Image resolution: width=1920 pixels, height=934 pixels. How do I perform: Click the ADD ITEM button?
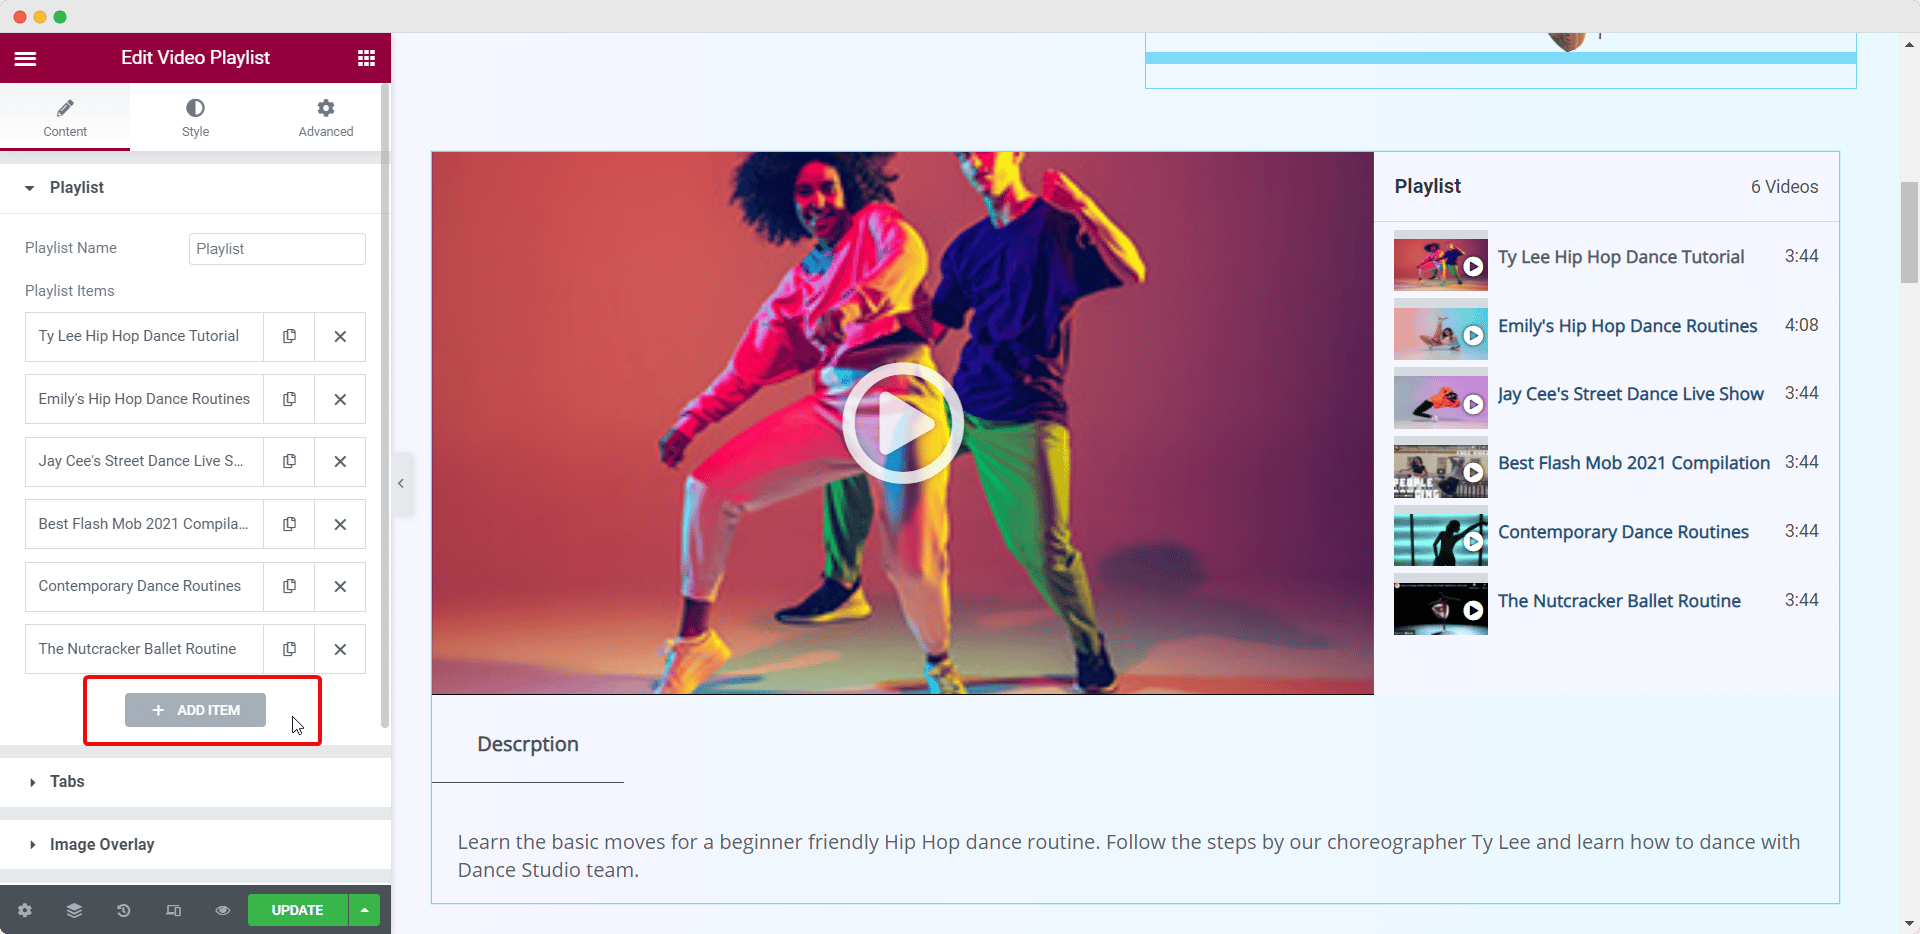point(195,710)
